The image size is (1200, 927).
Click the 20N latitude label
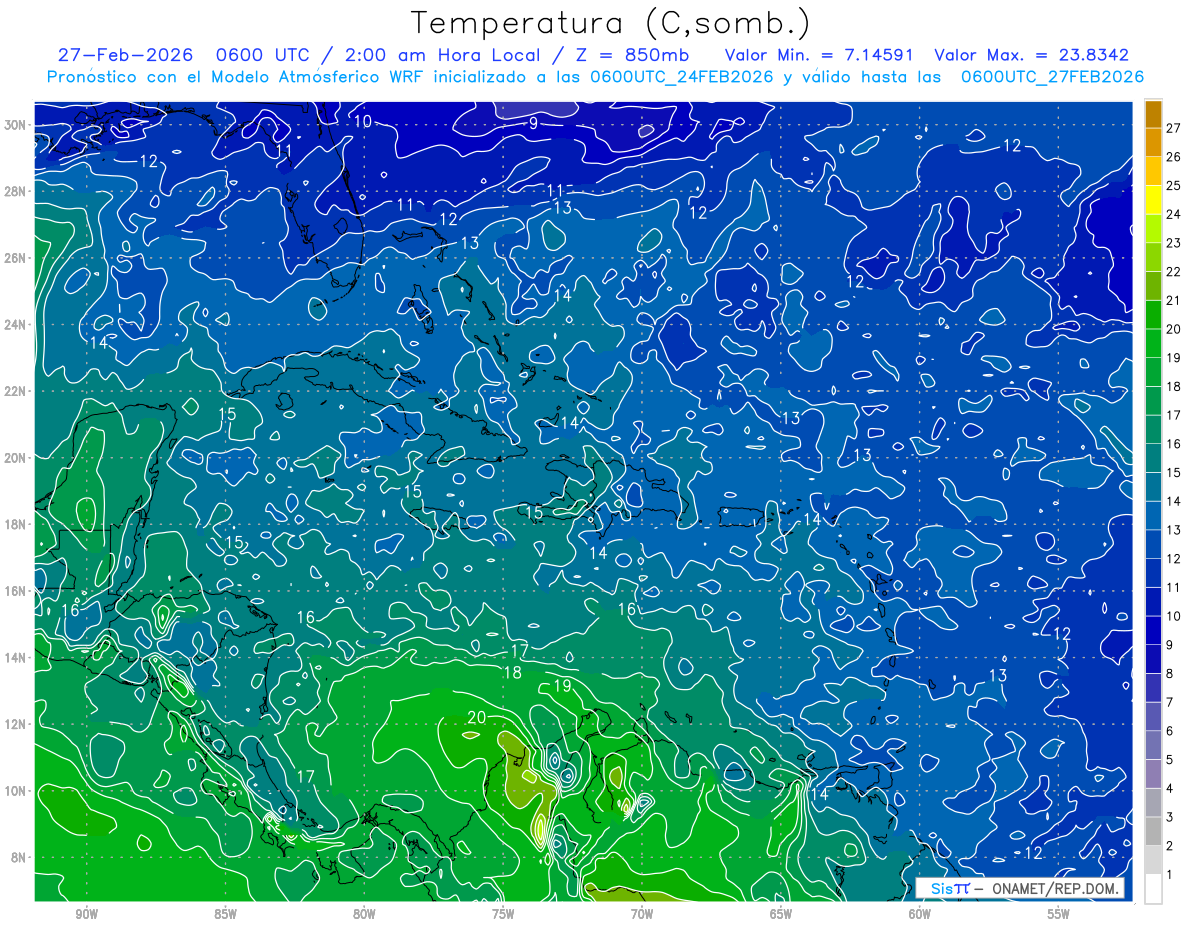[x=16, y=457]
